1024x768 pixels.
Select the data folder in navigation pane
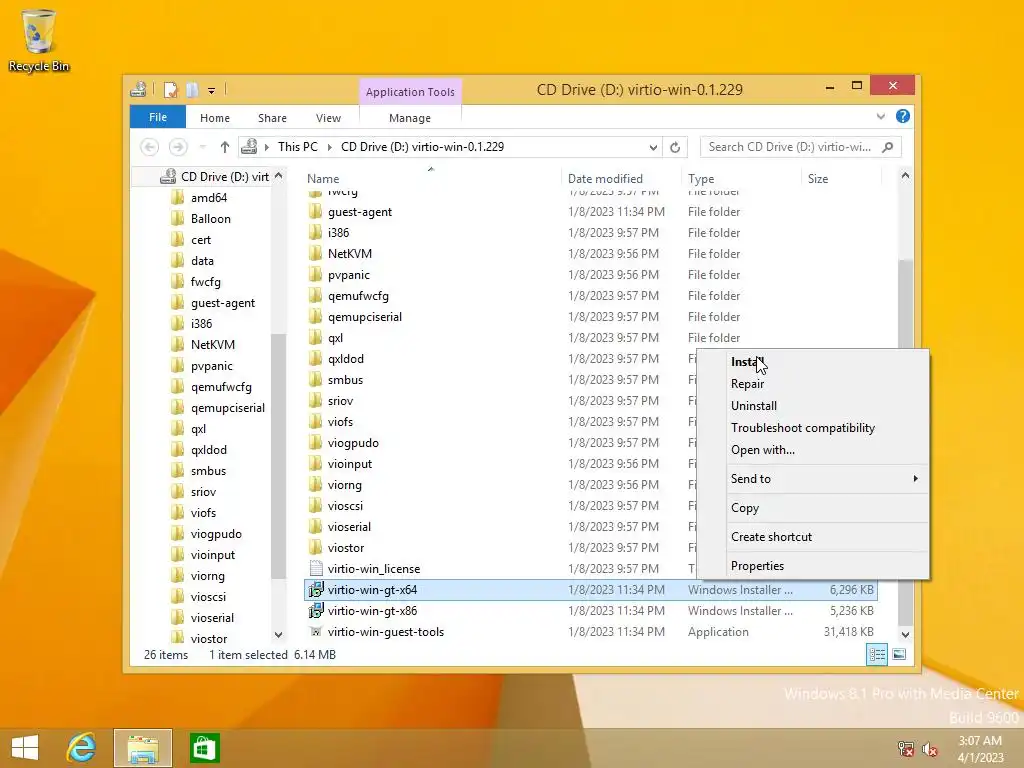(x=202, y=261)
